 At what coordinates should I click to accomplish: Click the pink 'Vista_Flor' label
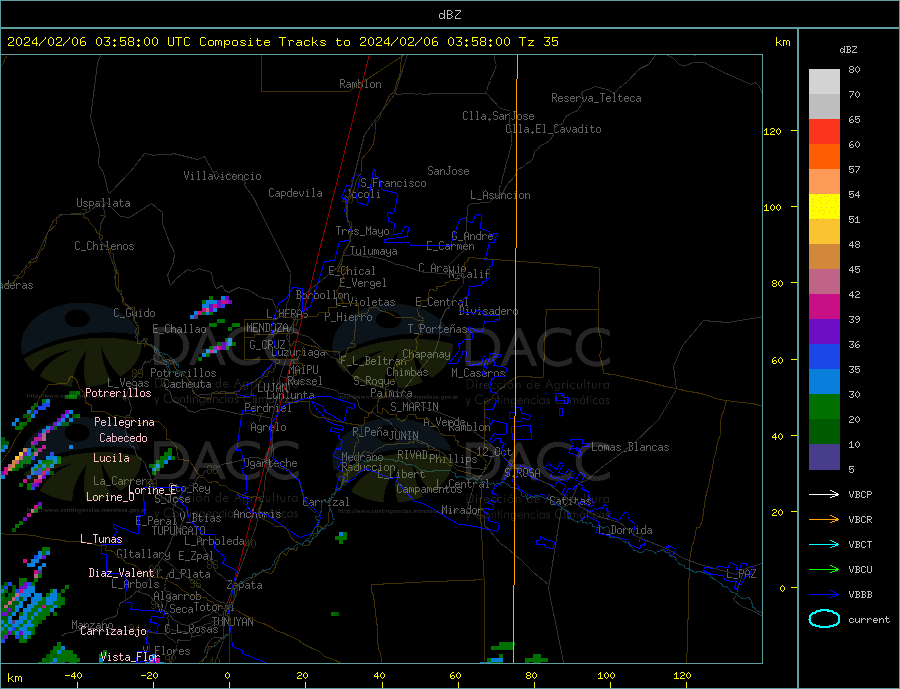129,657
